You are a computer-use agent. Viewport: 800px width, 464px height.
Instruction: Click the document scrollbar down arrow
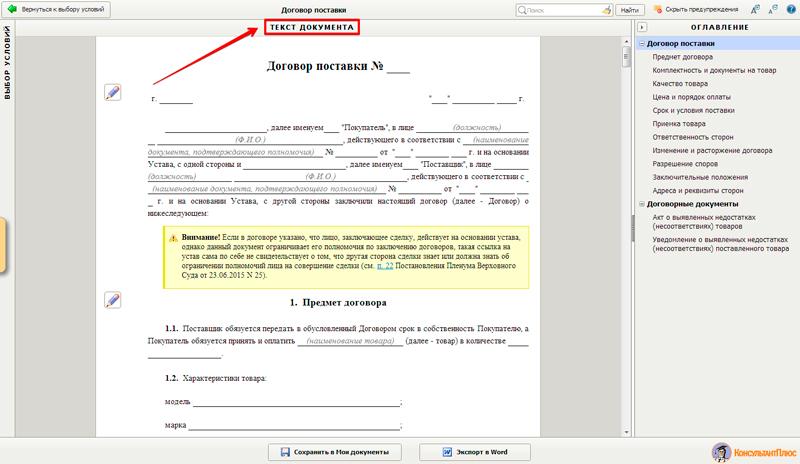[x=627, y=432]
